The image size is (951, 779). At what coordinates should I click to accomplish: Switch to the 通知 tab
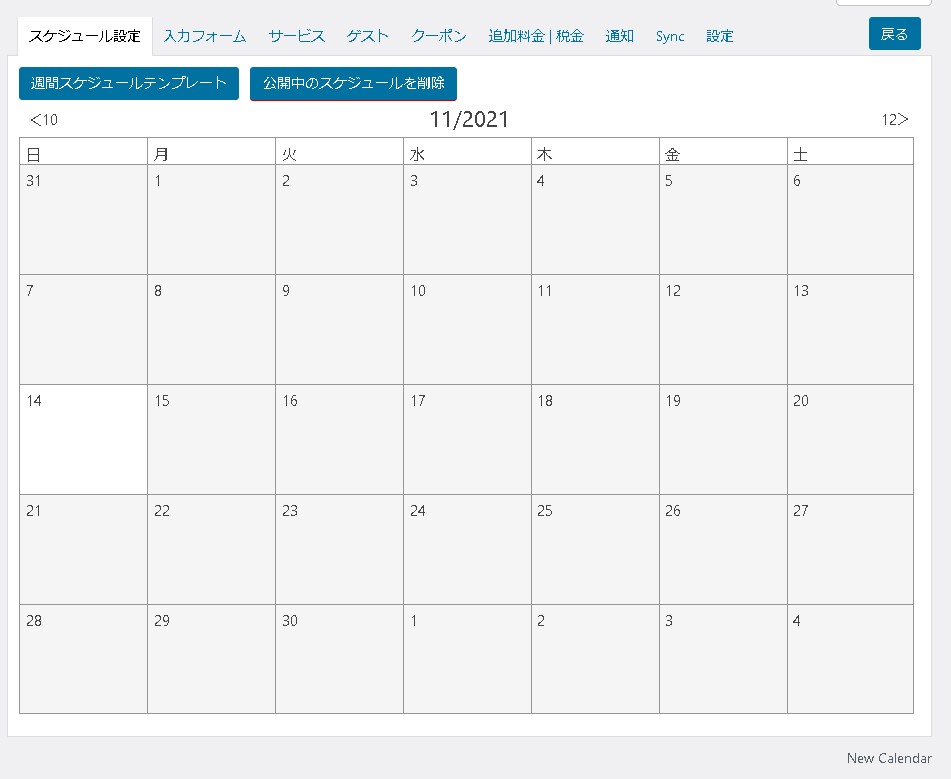coord(620,36)
